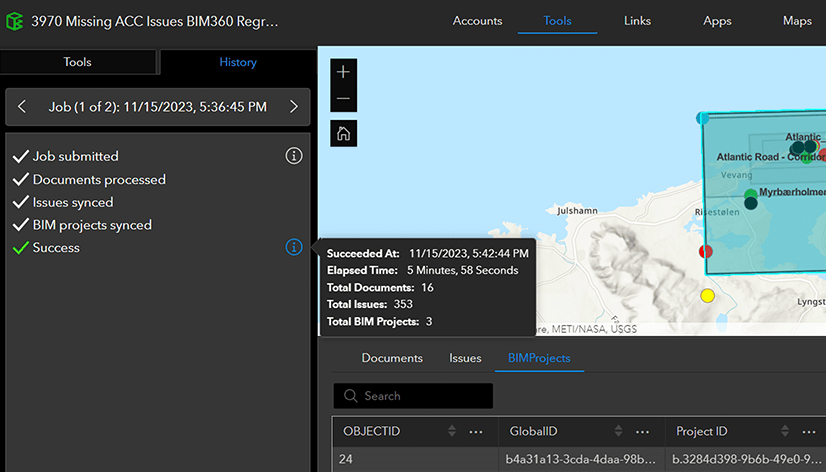Screen dimensions: 826x472
Task: Open info for Job submitted step
Action: coord(294,156)
